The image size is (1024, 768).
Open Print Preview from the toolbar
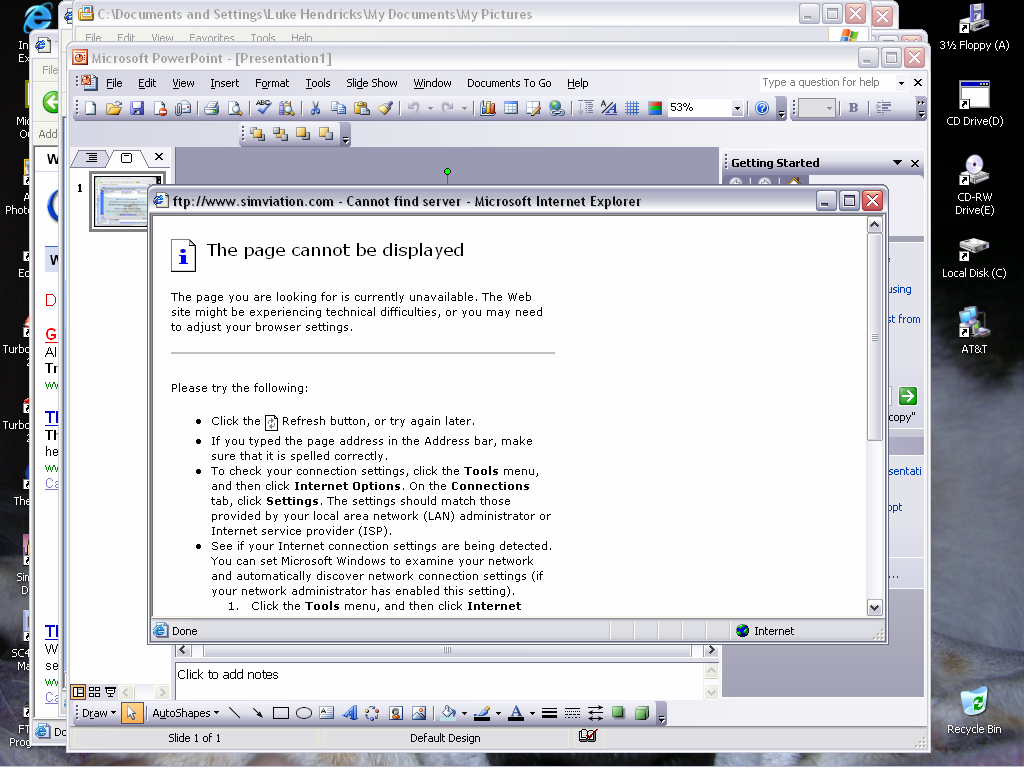tap(234, 108)
